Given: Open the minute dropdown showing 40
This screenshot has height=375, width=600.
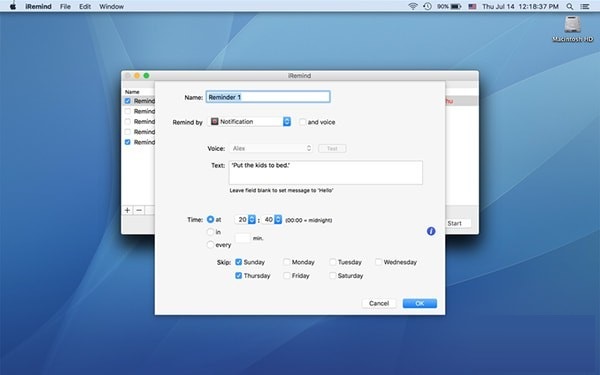Looking at the screenshot, I should (271, 219).
